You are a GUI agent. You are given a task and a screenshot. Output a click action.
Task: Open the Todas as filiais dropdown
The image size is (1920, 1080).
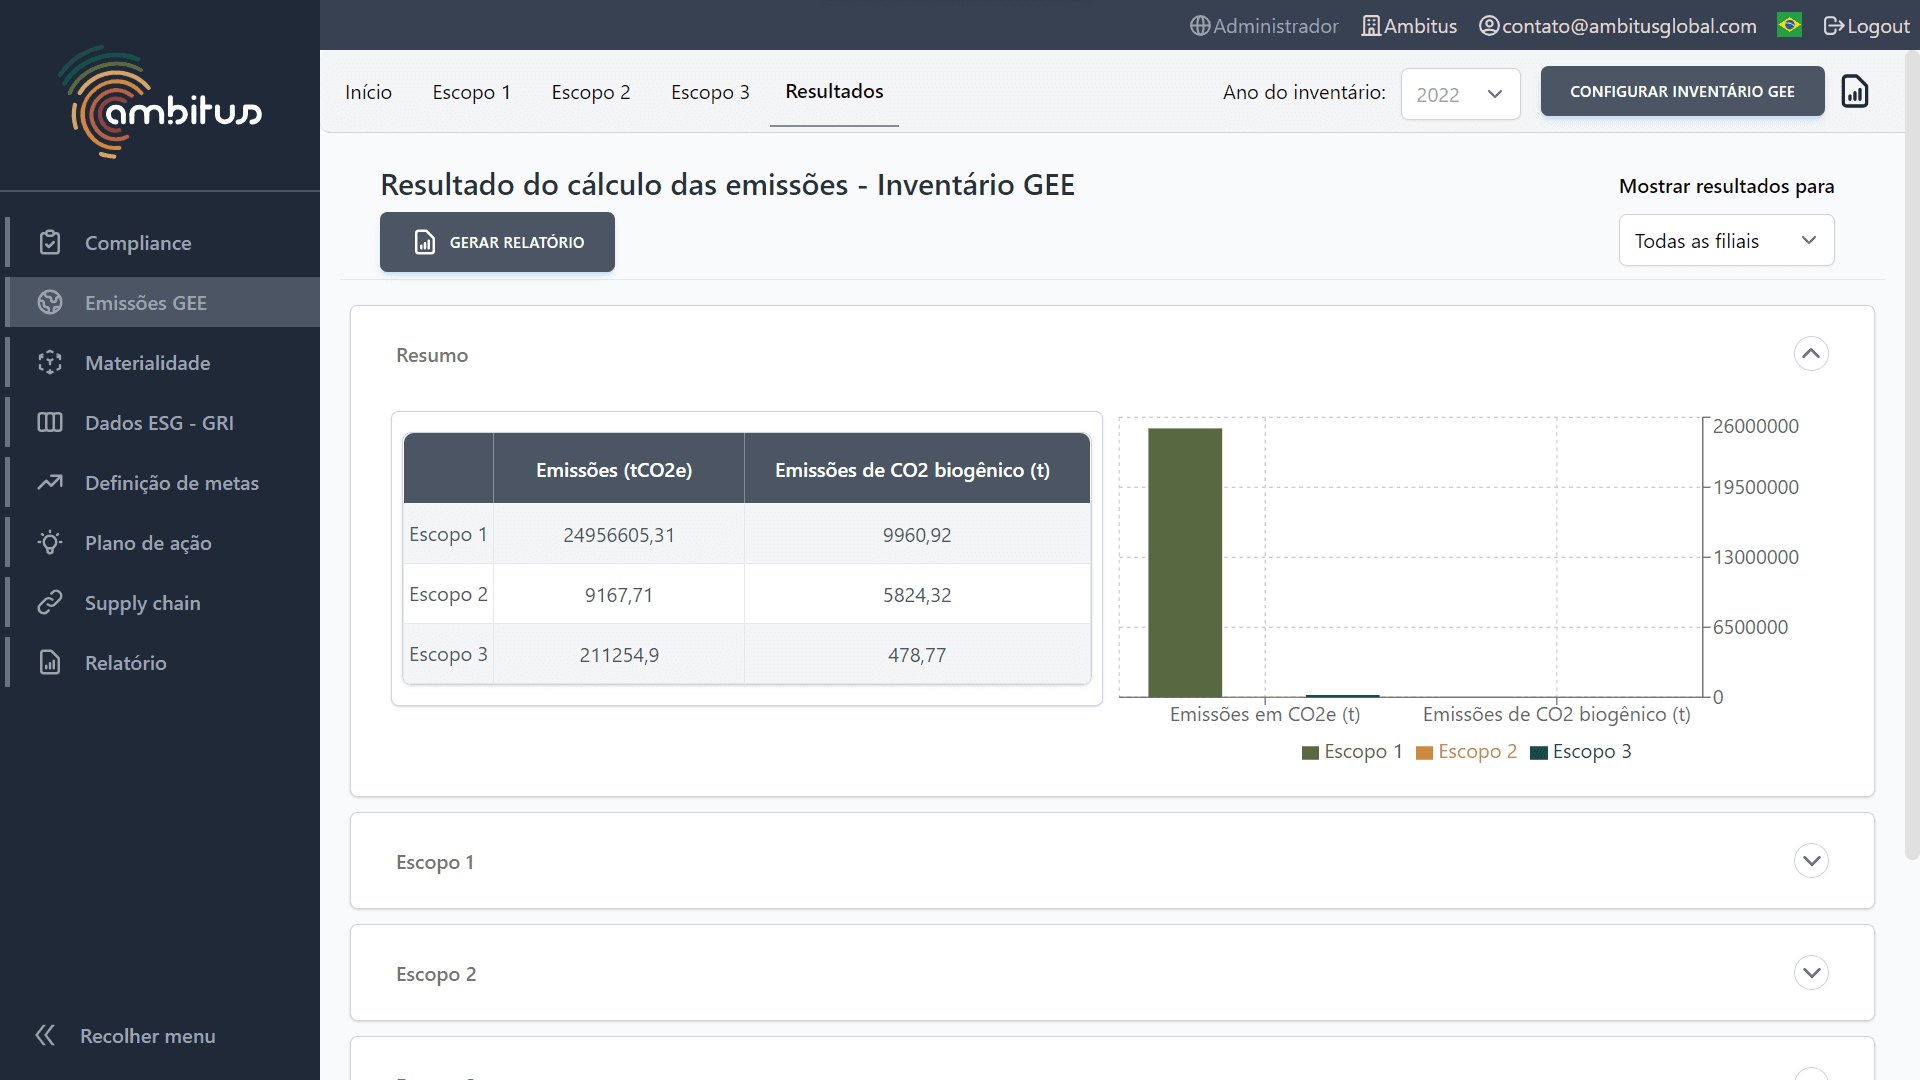coord(1726,240)
